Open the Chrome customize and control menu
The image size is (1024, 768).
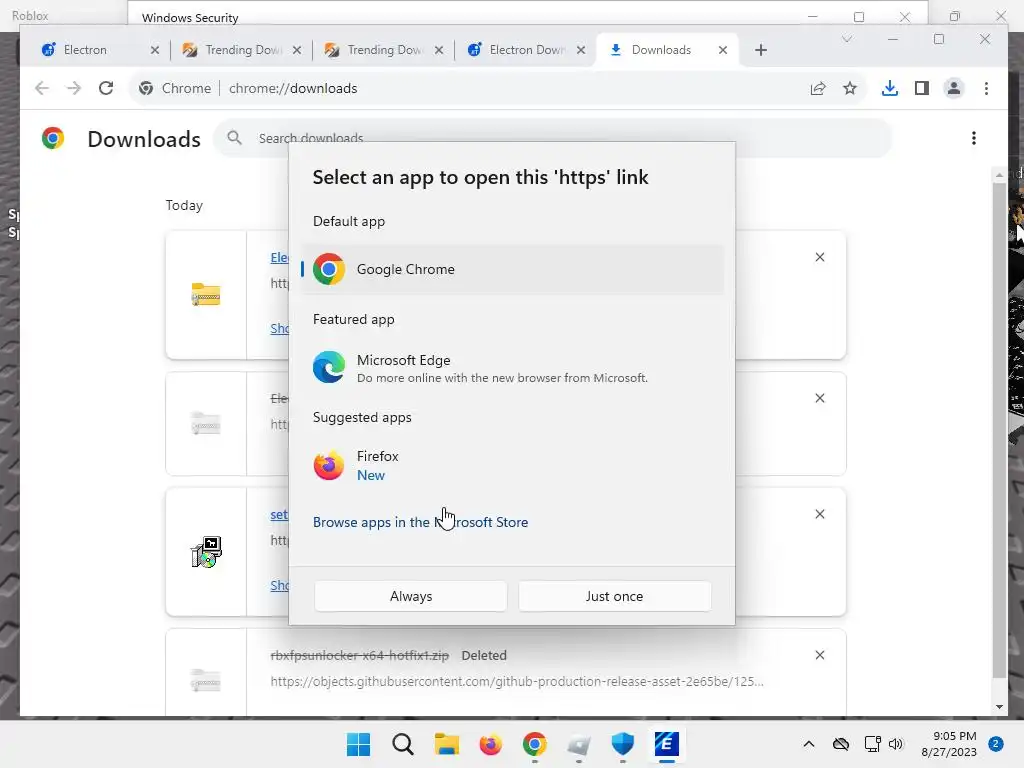click(x=986, y=88)
